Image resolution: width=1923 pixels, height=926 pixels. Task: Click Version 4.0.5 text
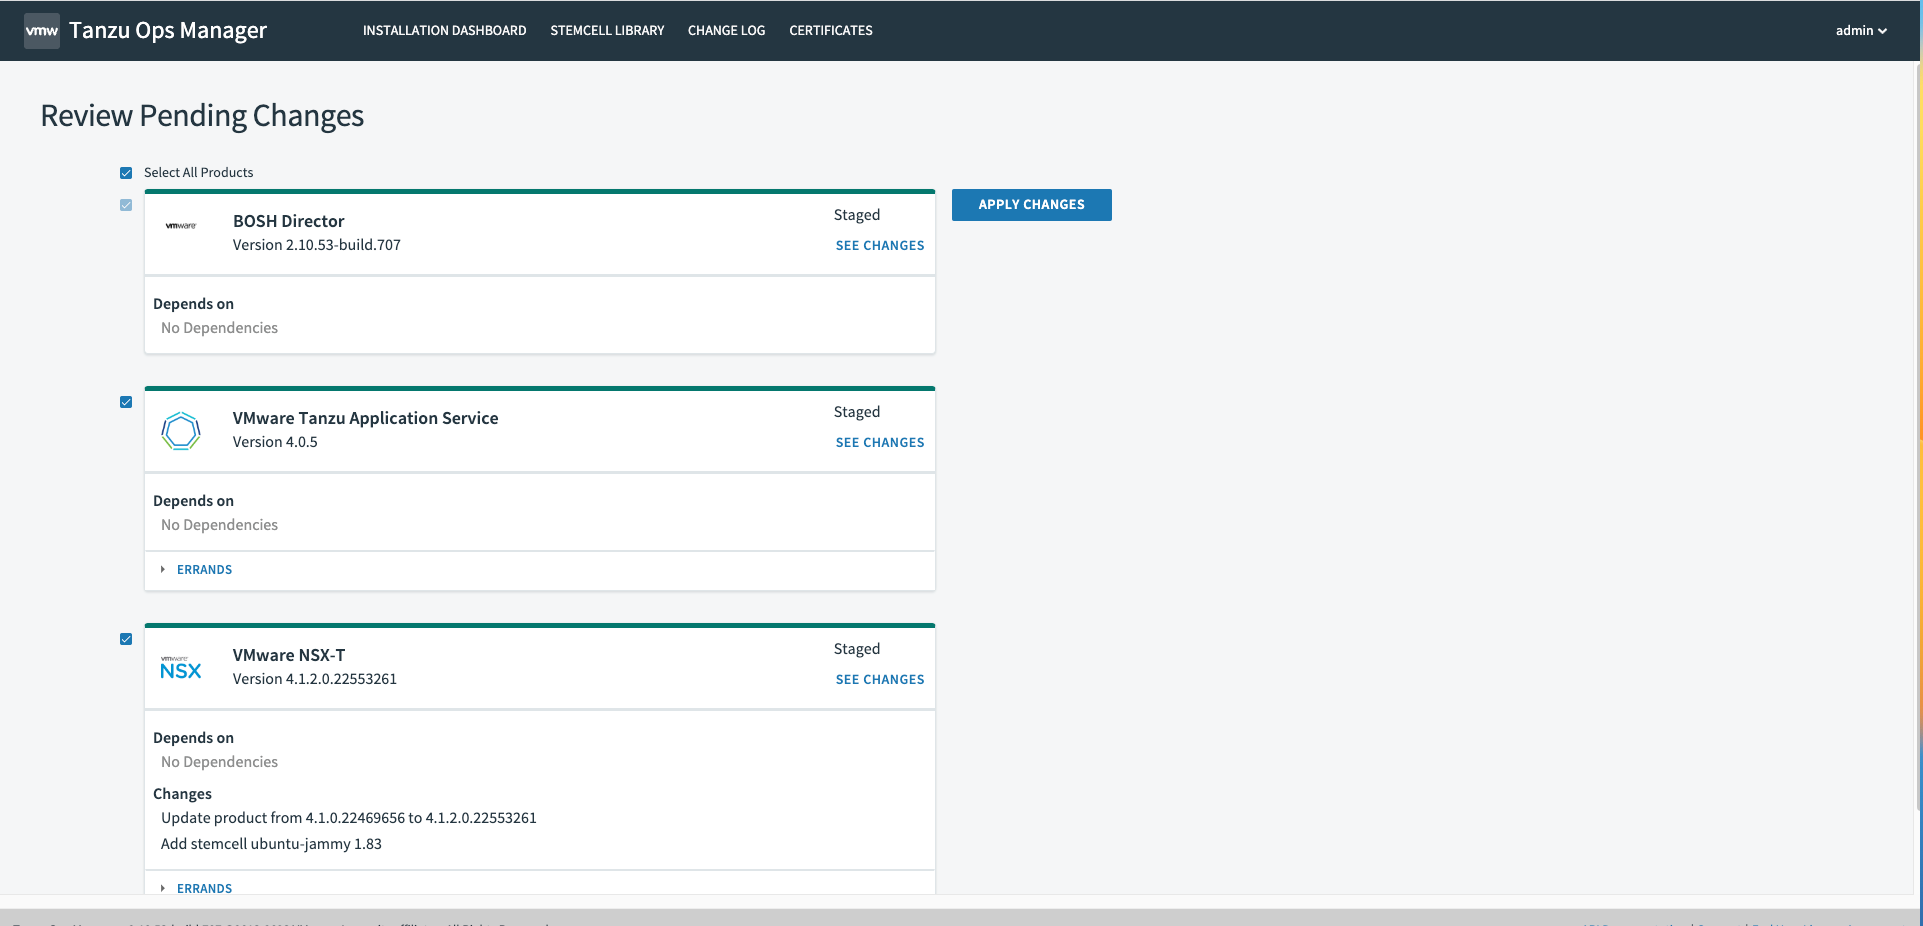click(x=275, y=442)
